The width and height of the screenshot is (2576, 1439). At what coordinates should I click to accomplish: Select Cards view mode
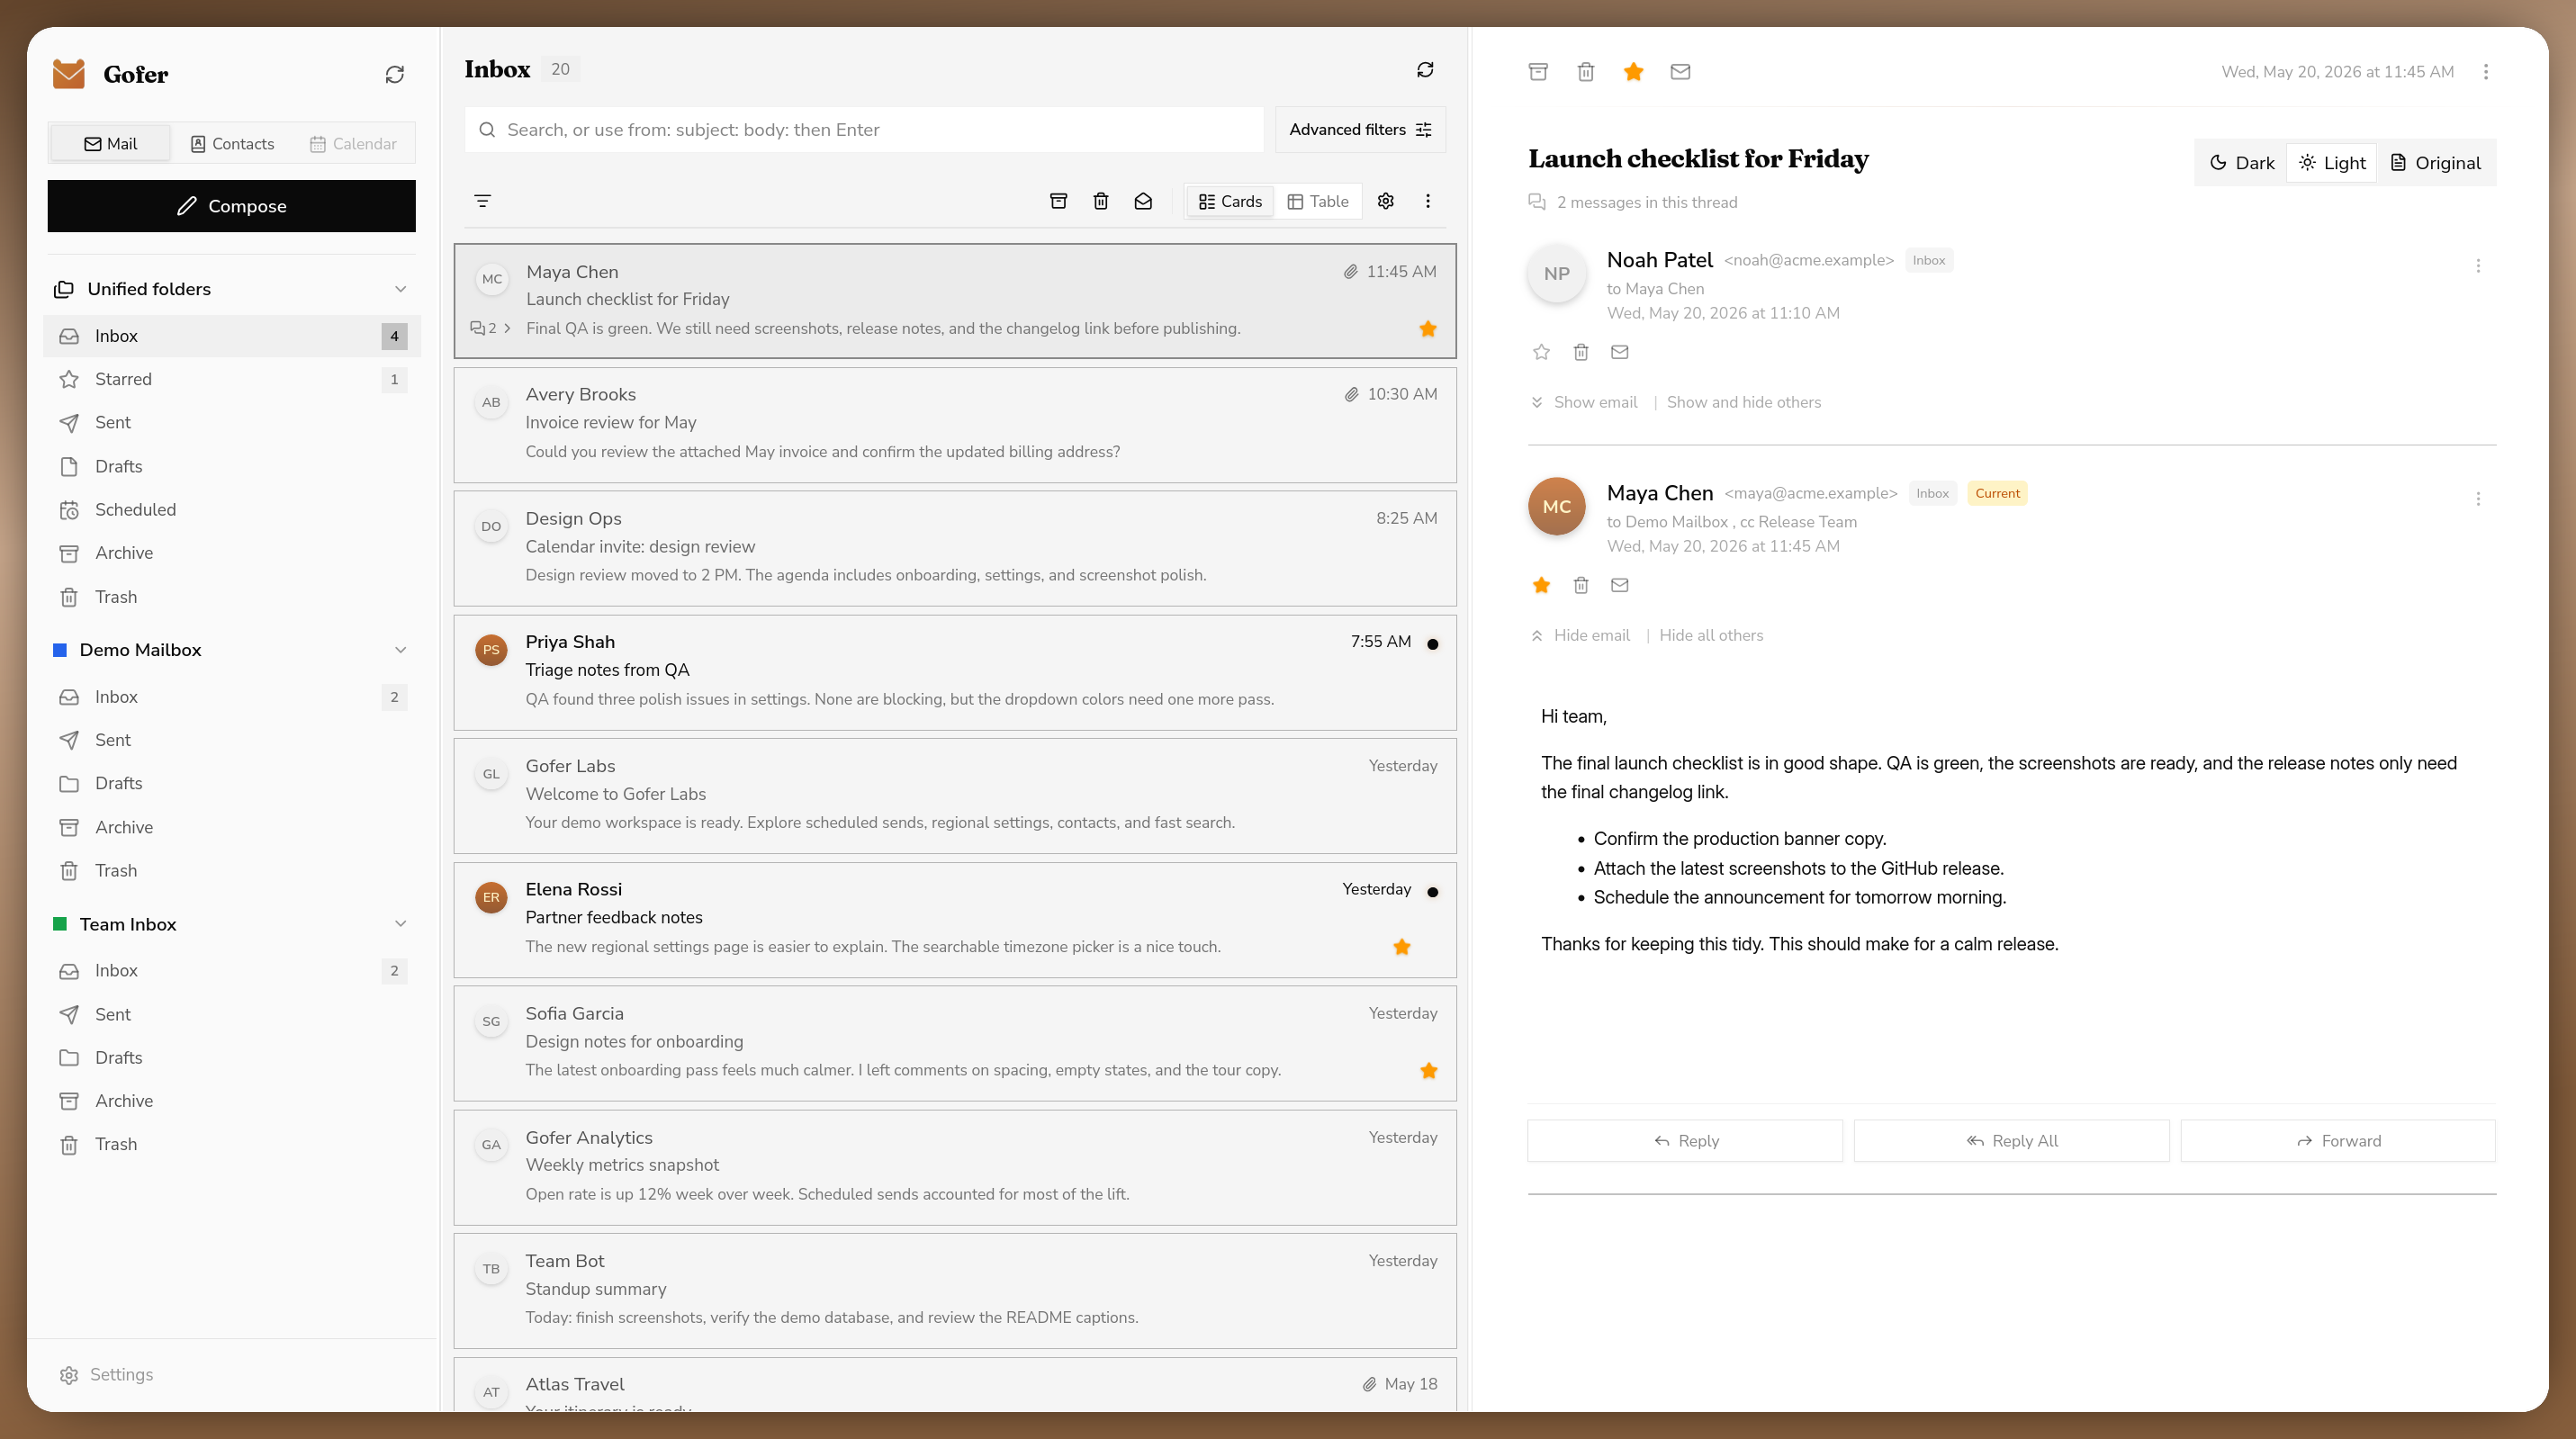(x=1230, y=201)
